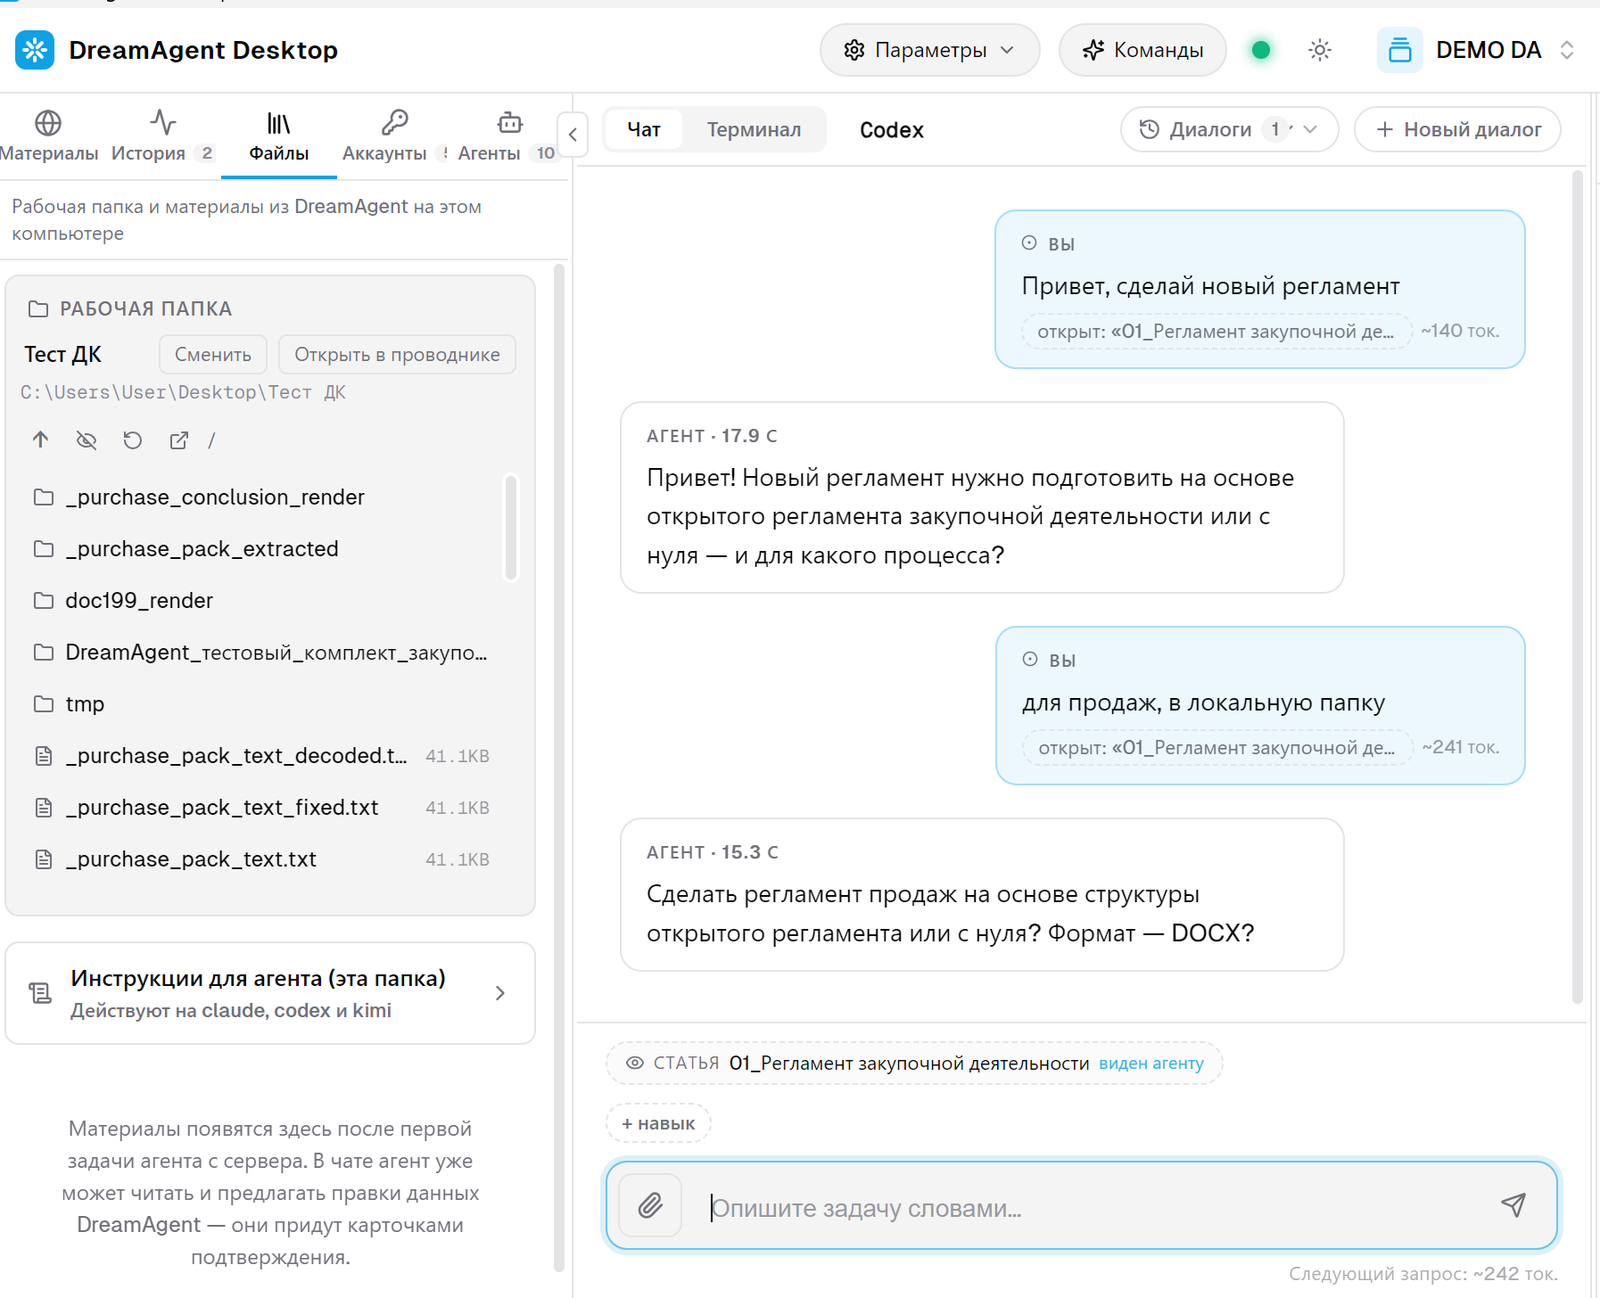Click the Сменить folder button
The height and width of the screenshot is (1298, 1600).
click(x=213, y=355)
